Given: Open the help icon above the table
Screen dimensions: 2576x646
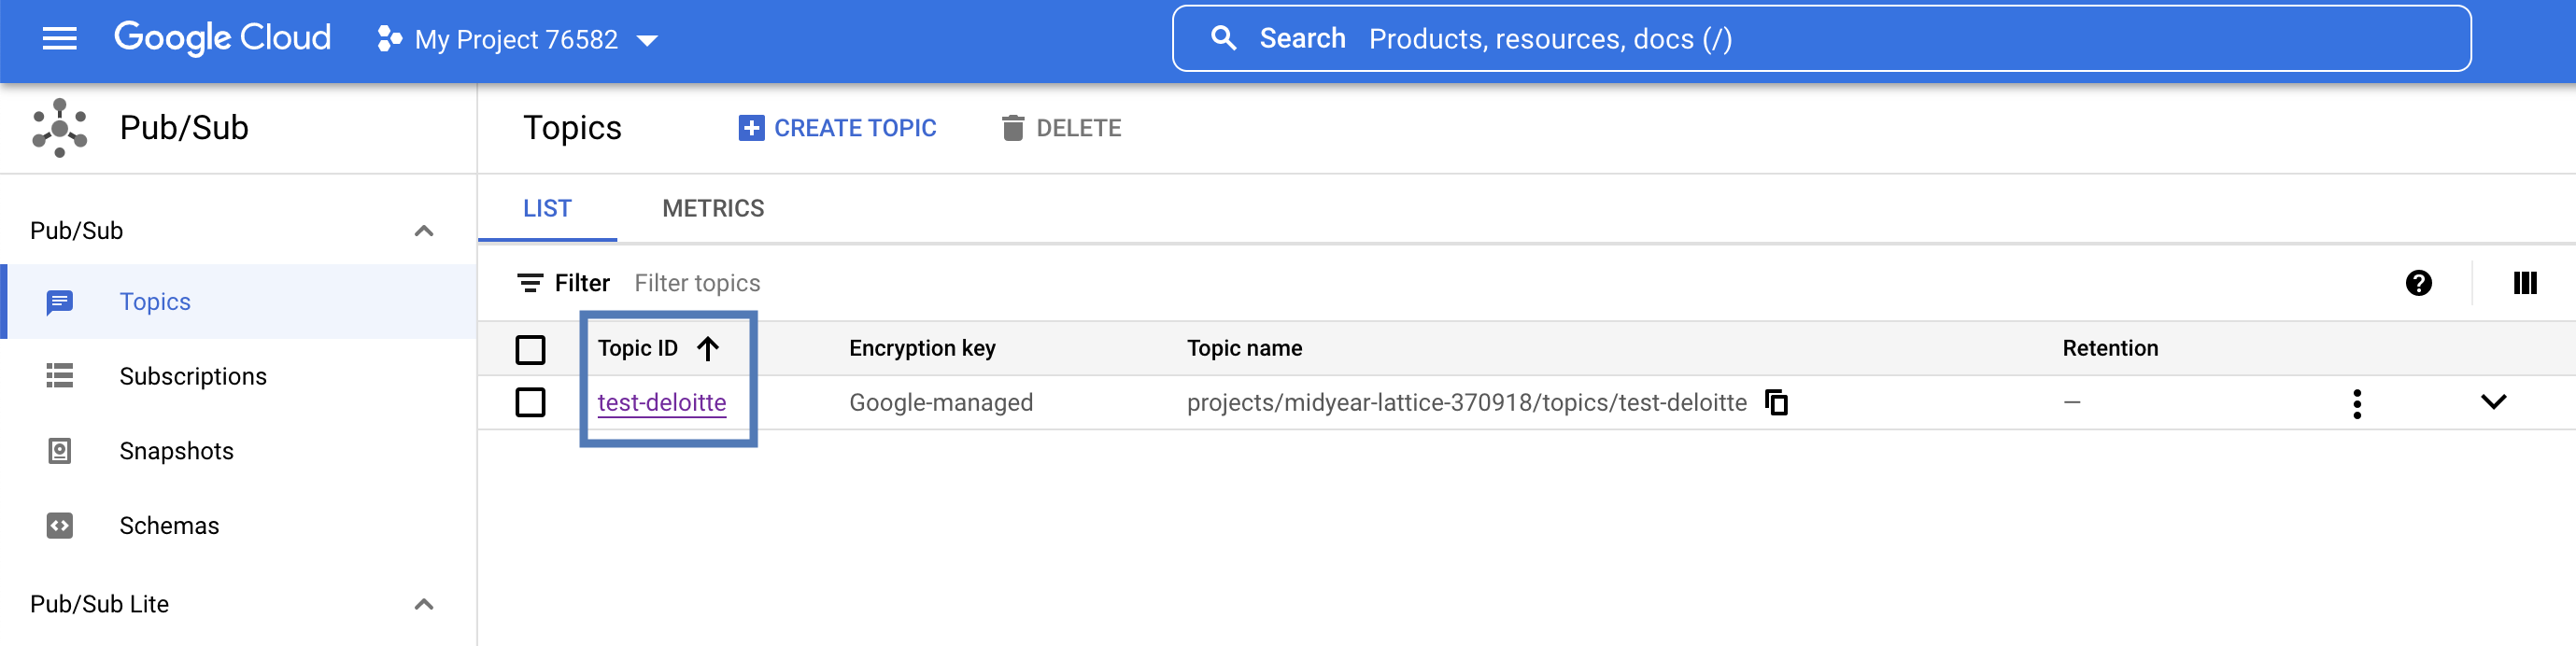Looking at the screenshot, I should coord(2418,283).
